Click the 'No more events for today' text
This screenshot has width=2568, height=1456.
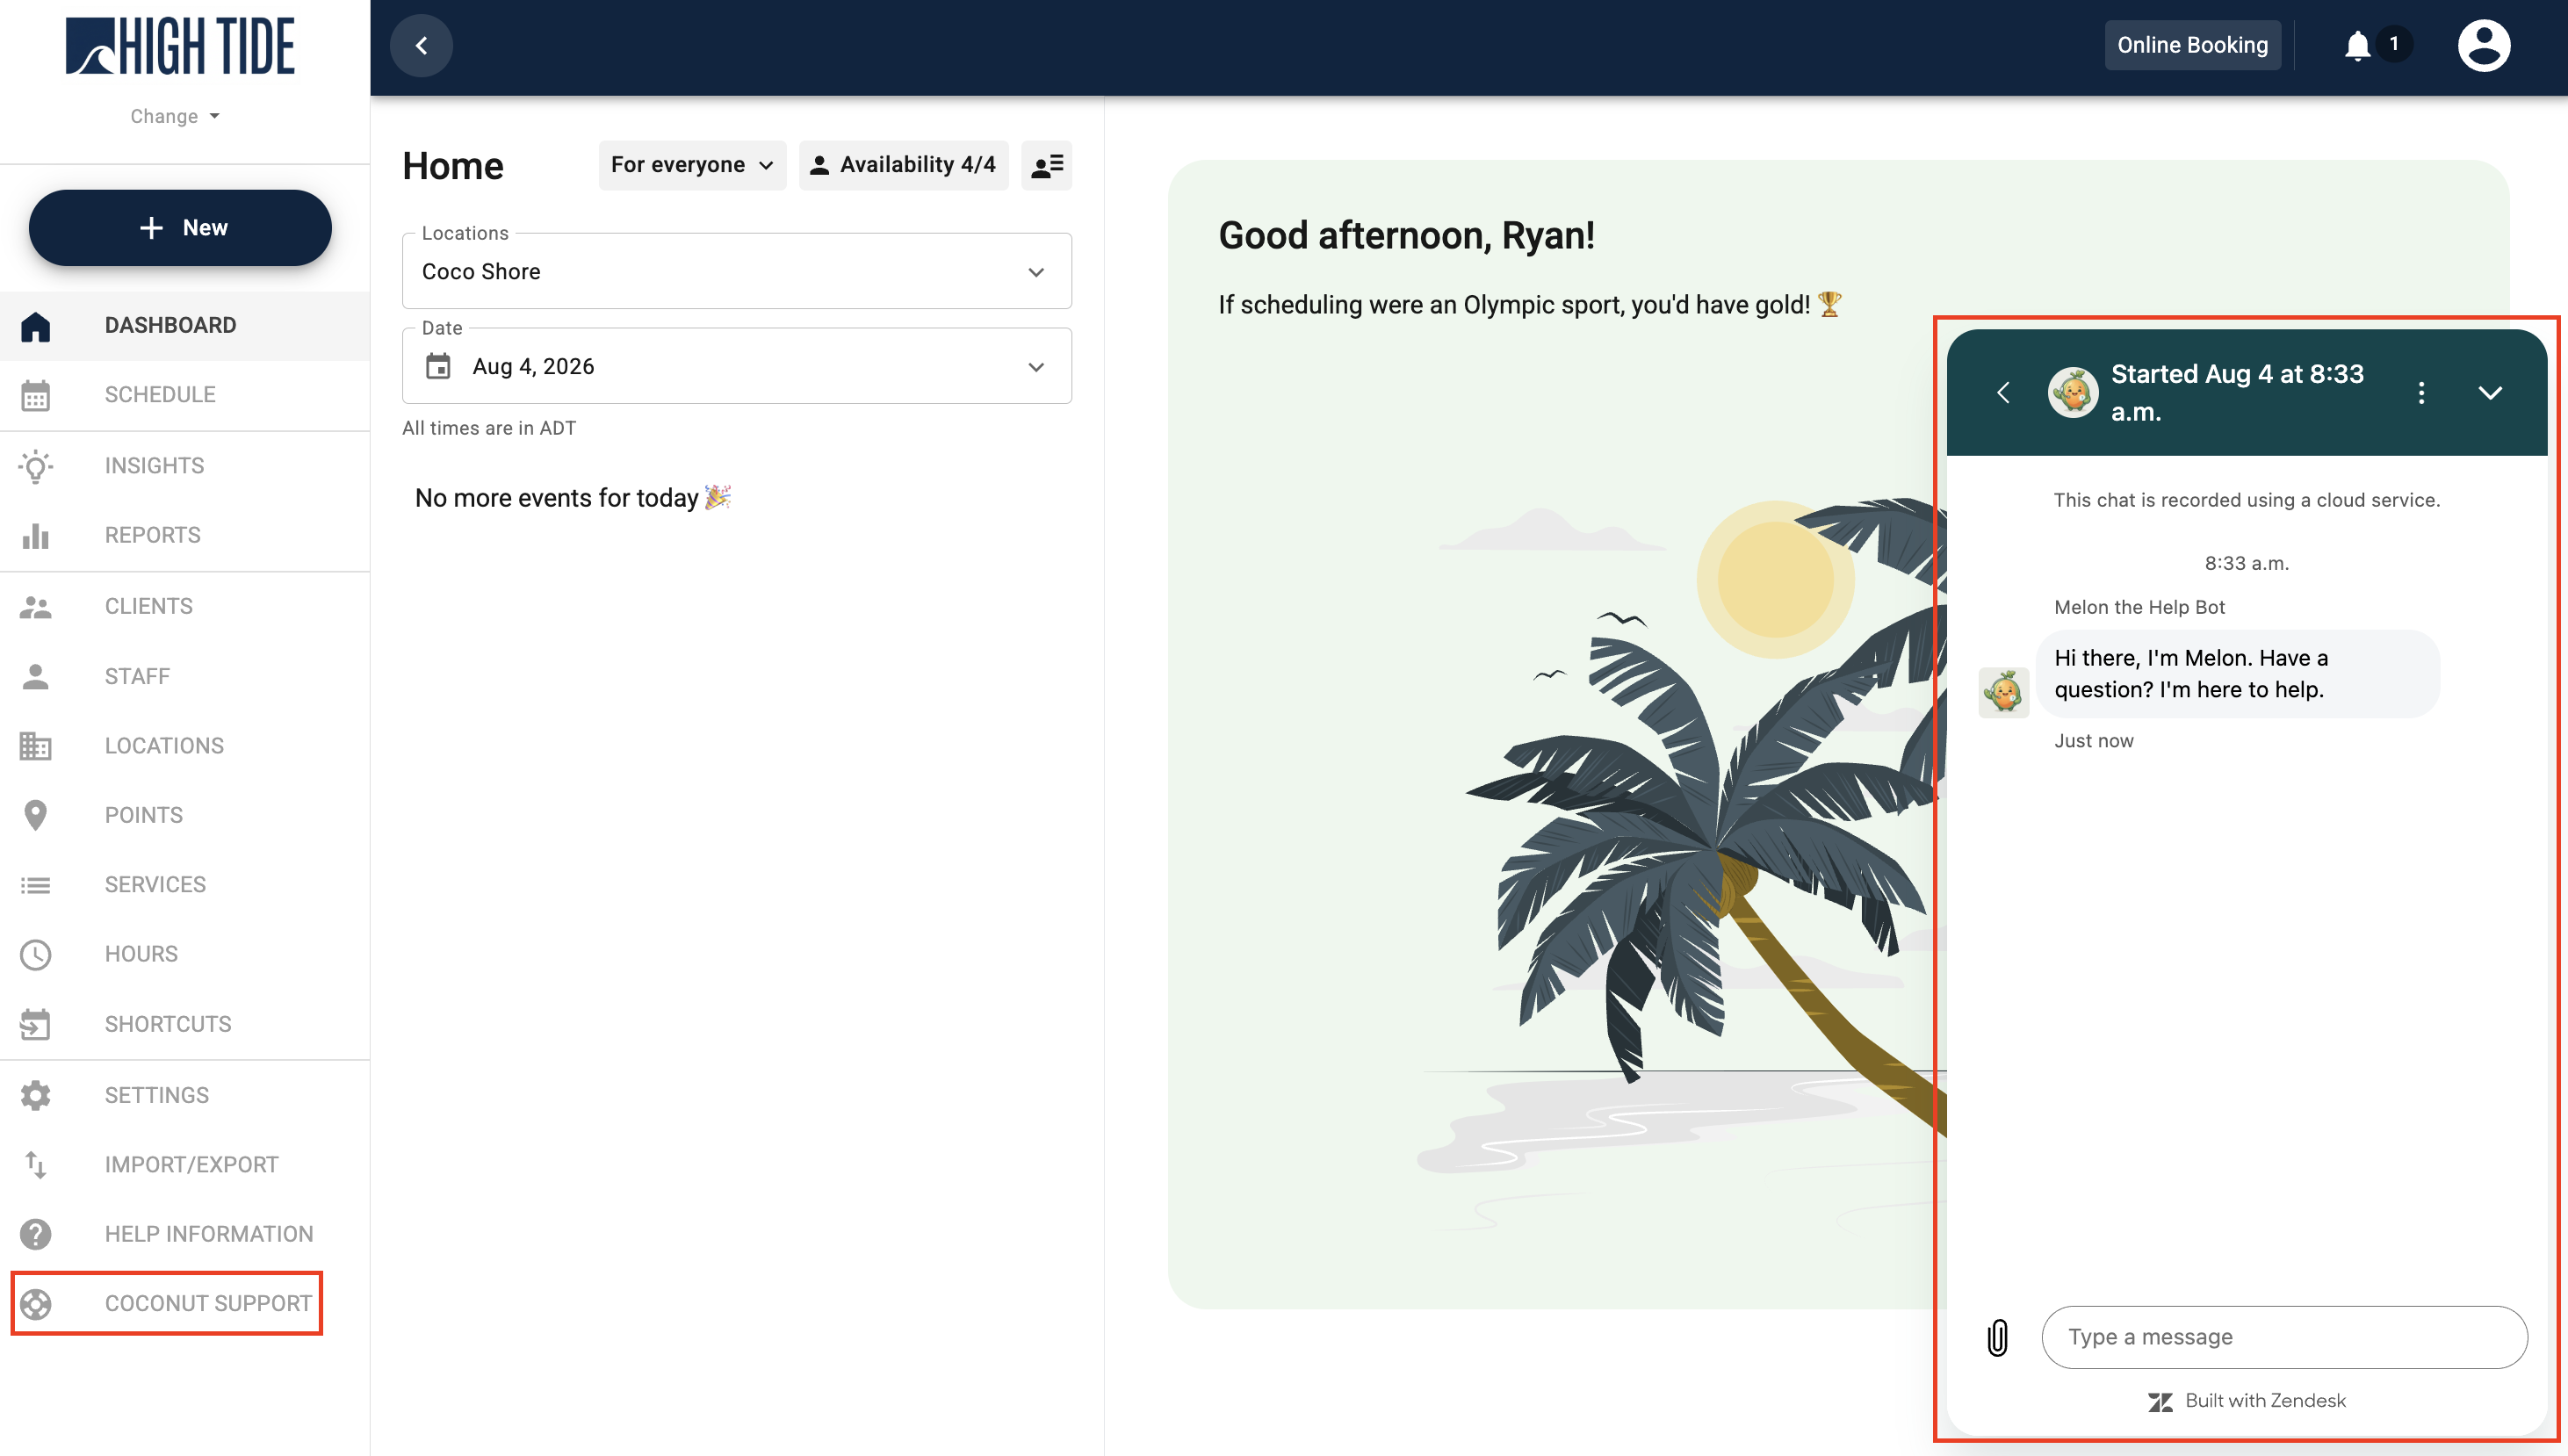[x=557, y=498]
